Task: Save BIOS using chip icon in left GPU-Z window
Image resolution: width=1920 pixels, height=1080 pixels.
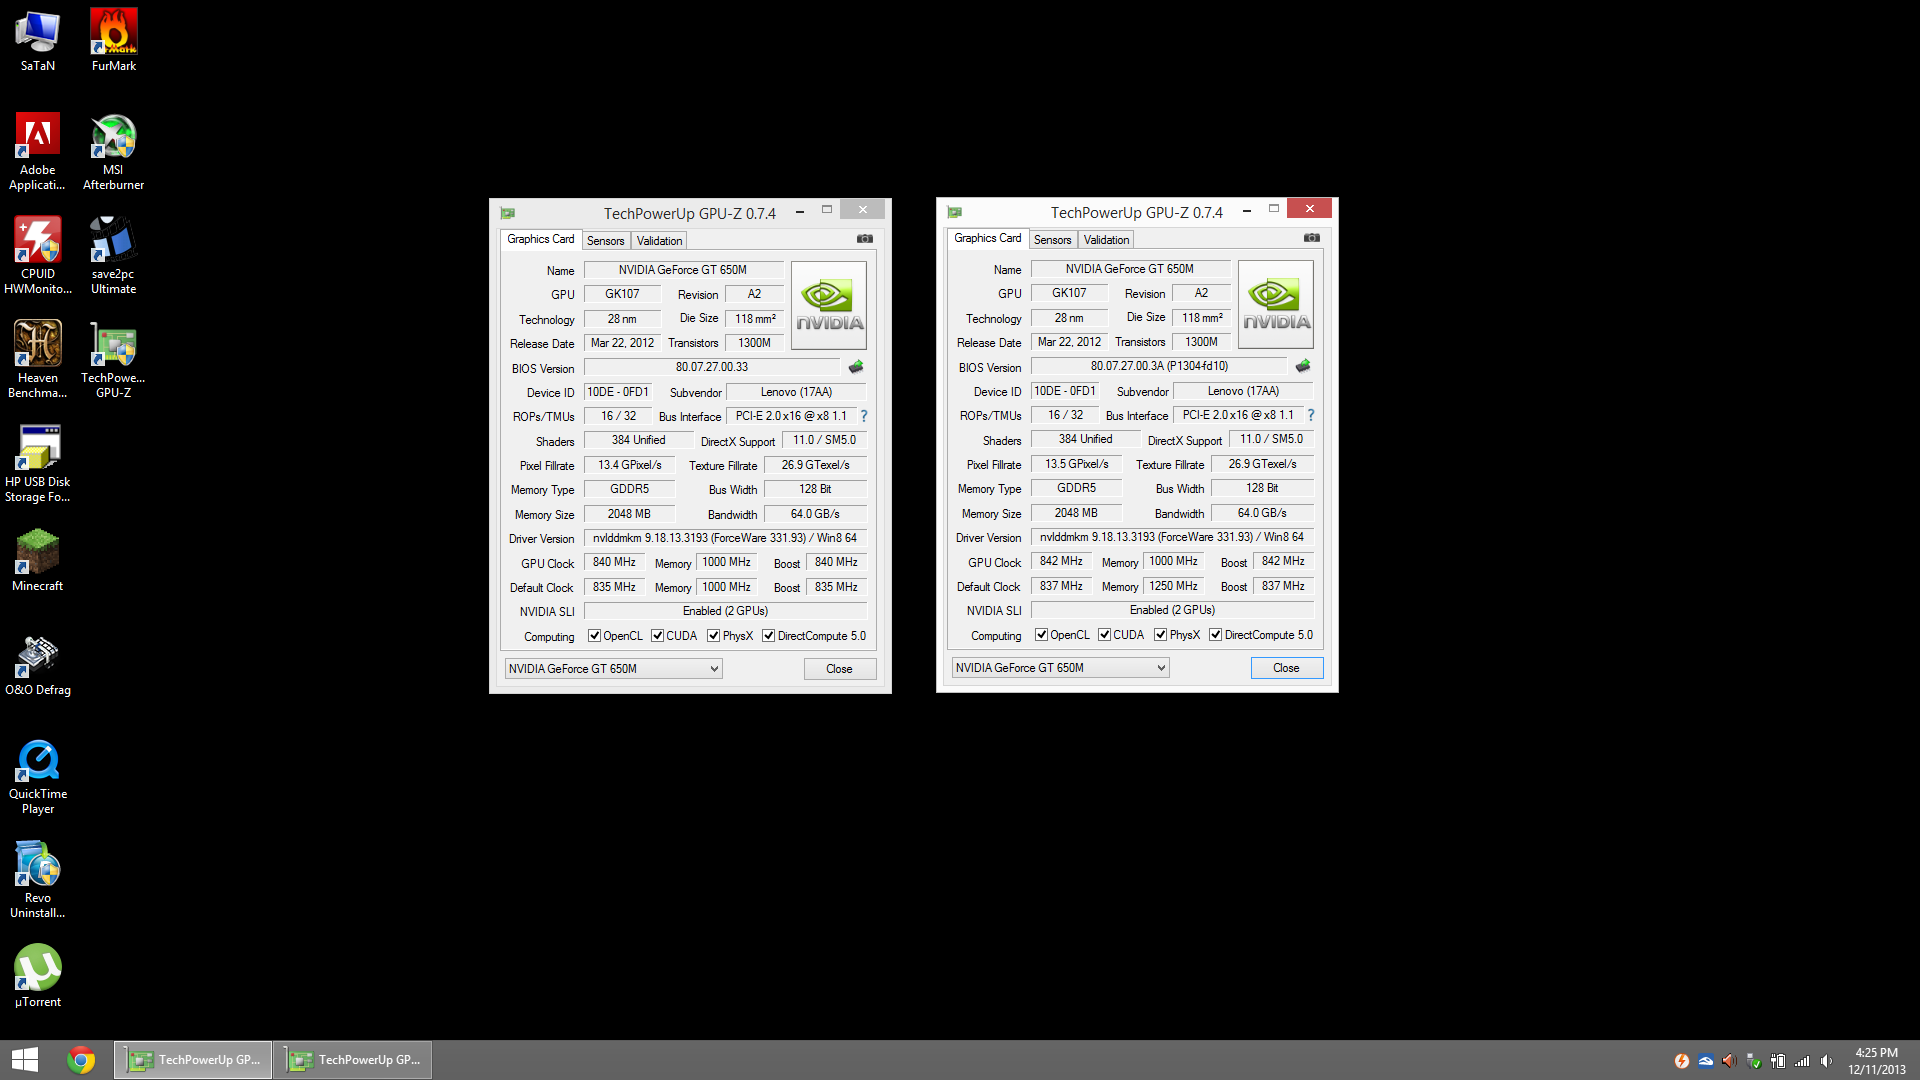Action: (856, 367)
